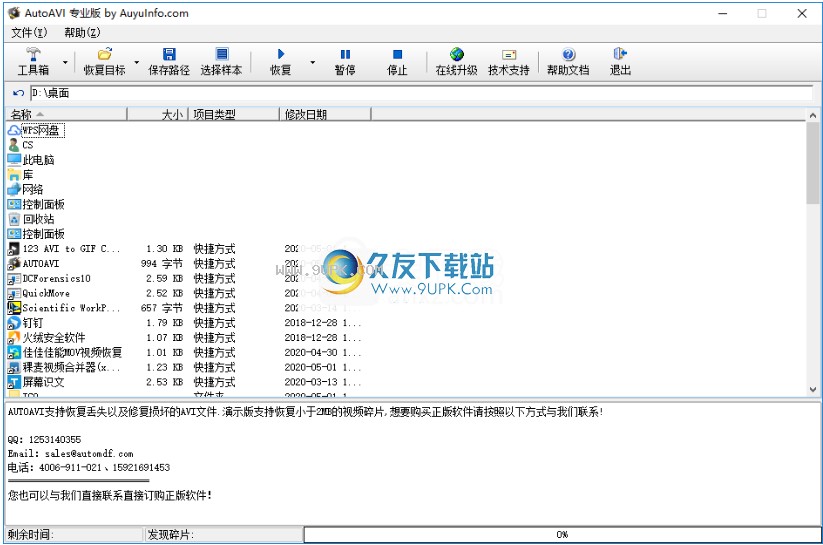Sort by 名称 column header
The width and height of the screenshot is (823, 545).
pyautogui.click(x=66, y=114)
